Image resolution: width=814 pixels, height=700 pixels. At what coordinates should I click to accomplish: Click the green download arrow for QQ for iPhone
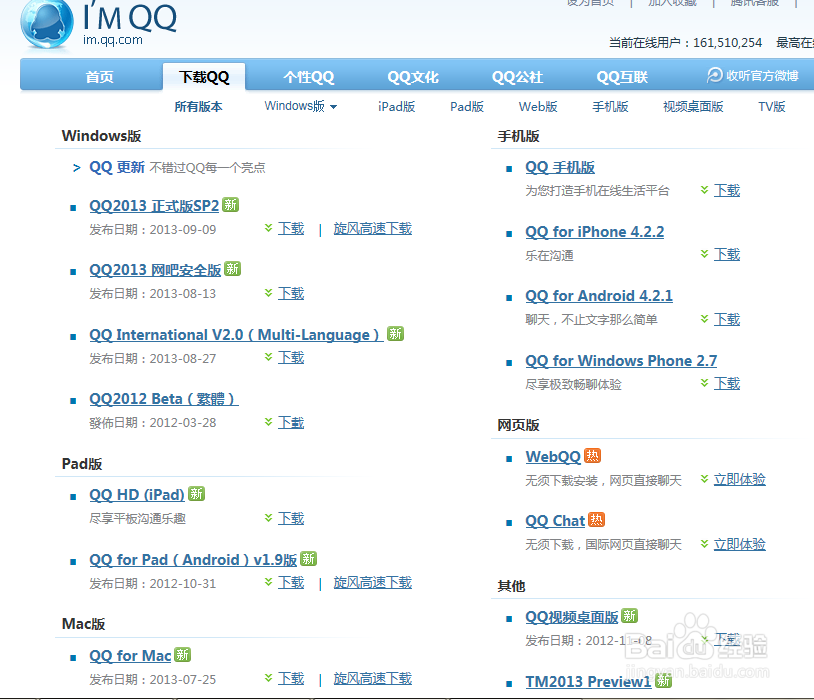coord(704,254)
